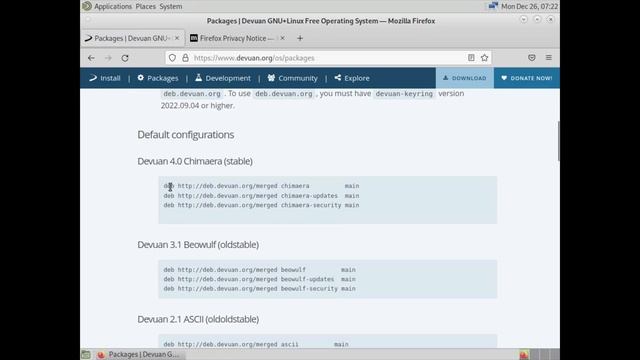Open the Places menu

pyautogui.click(x=146, y=7)
